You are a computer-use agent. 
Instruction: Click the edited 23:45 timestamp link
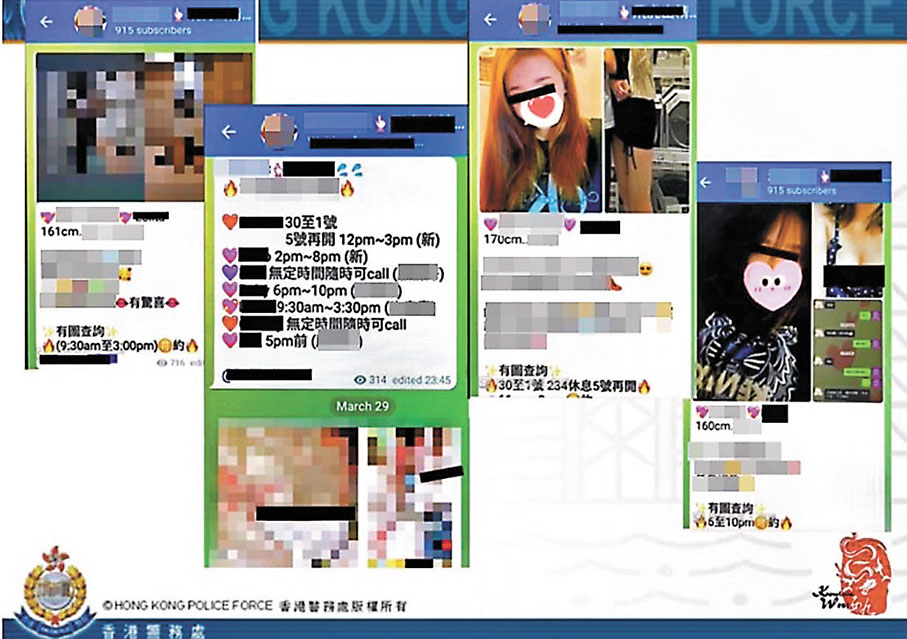pyautogui.click(x=420, y=379)
